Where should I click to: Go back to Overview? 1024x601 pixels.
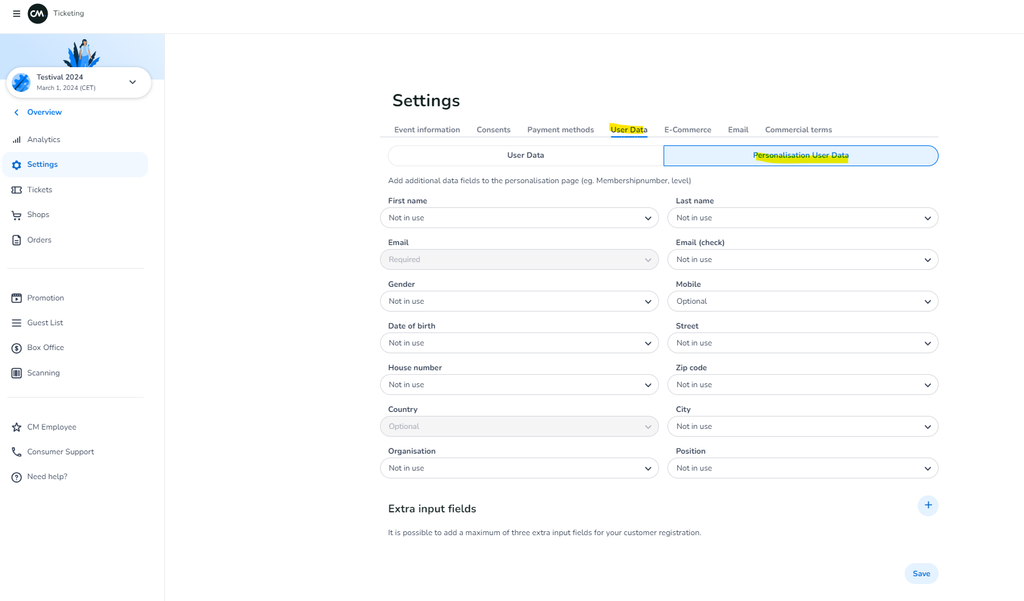43,113
